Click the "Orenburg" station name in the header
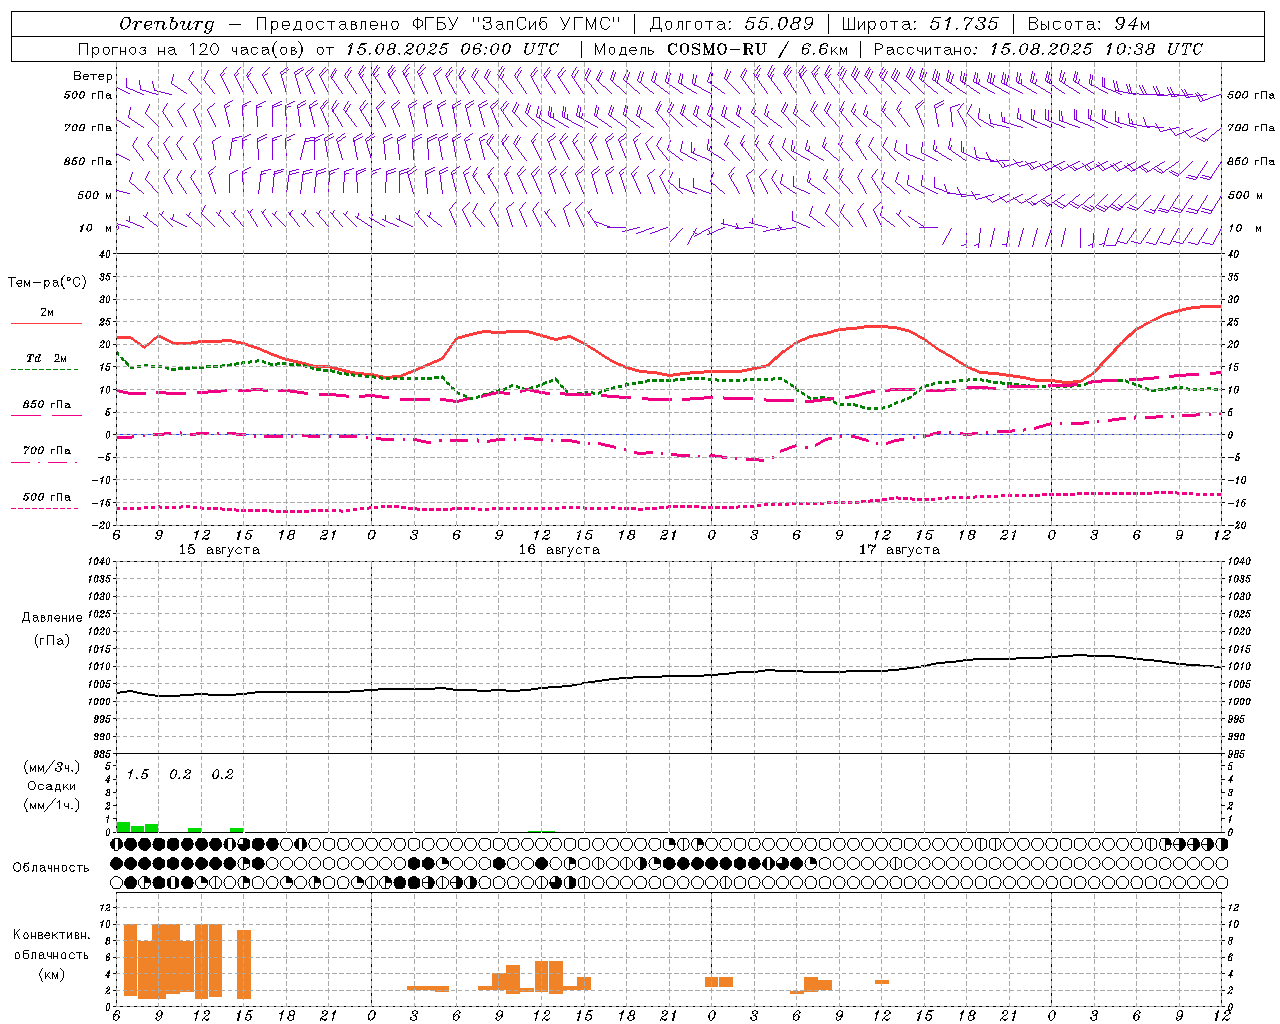This screenshot has height=1024, width=1280. click(167, 24)
